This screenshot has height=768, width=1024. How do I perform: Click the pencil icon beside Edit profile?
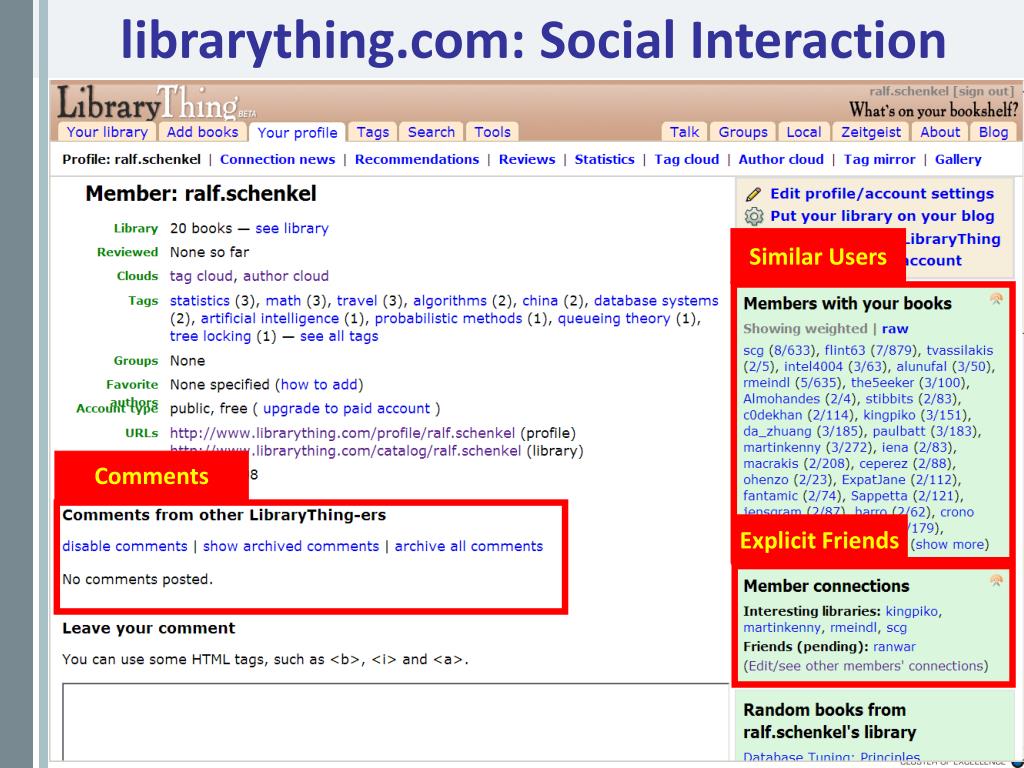[753, 194]
